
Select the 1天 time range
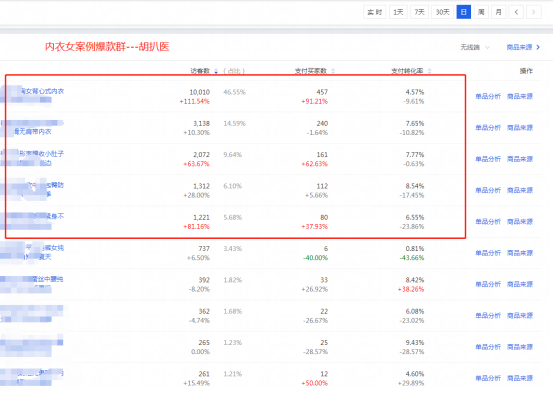pyautogui.click(x=398, y=12)
